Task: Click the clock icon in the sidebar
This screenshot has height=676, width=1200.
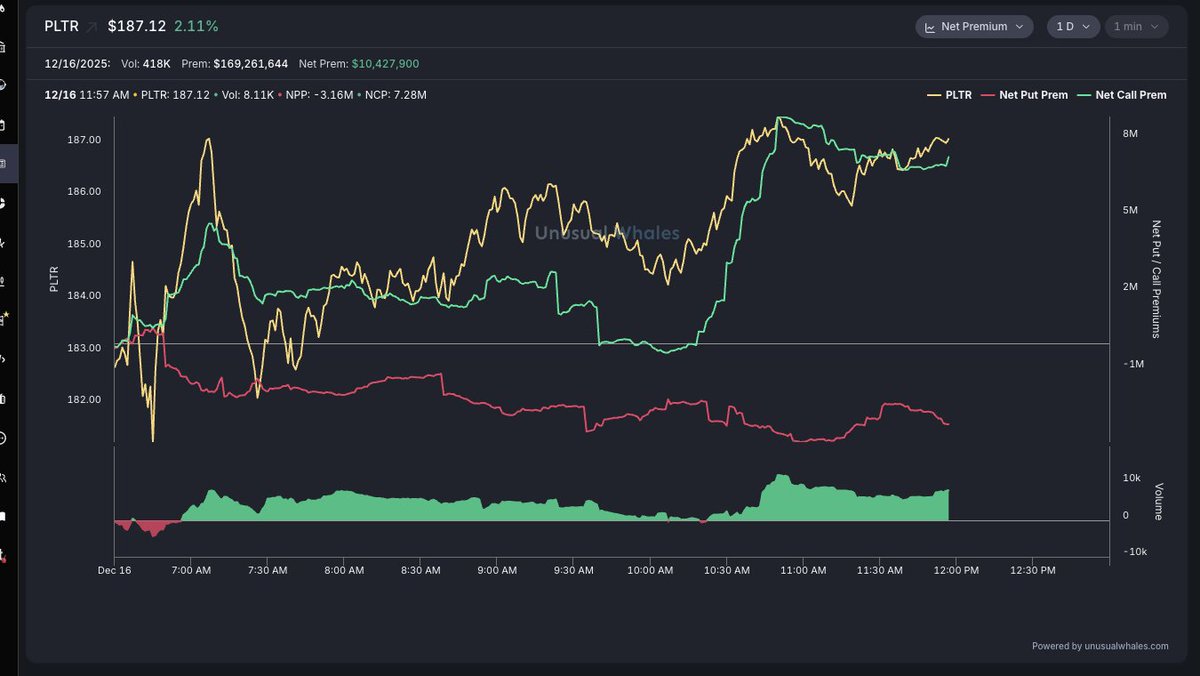Action: (x=8, y=437)
